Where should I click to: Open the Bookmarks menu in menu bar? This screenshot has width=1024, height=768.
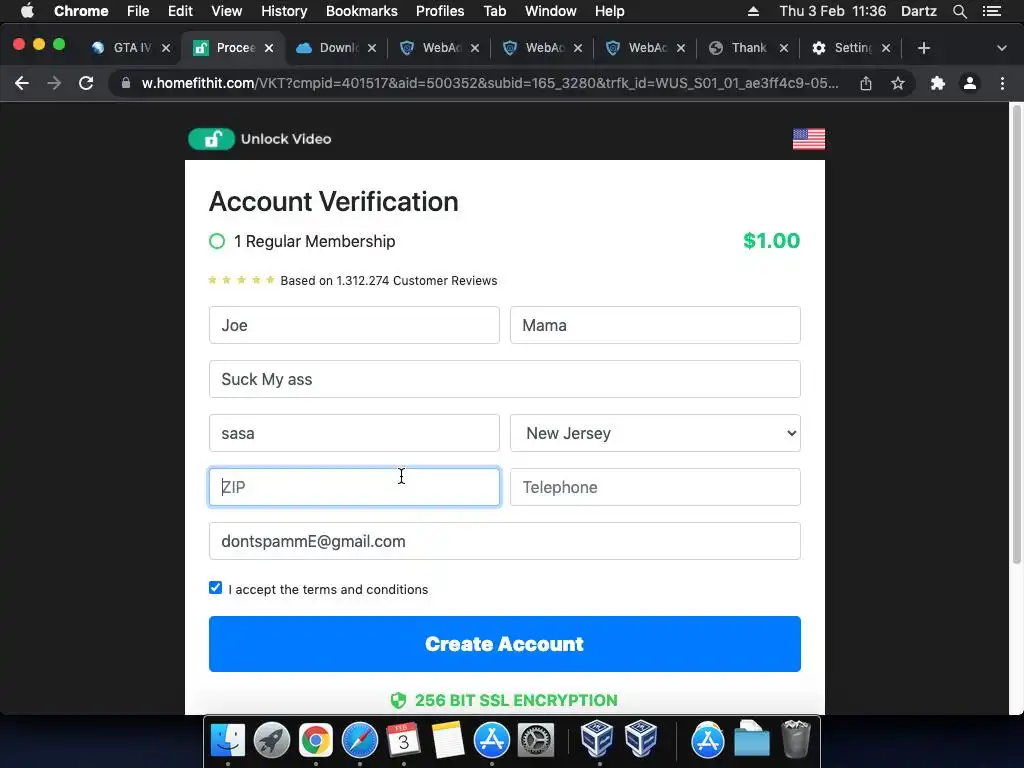point(361,11)
